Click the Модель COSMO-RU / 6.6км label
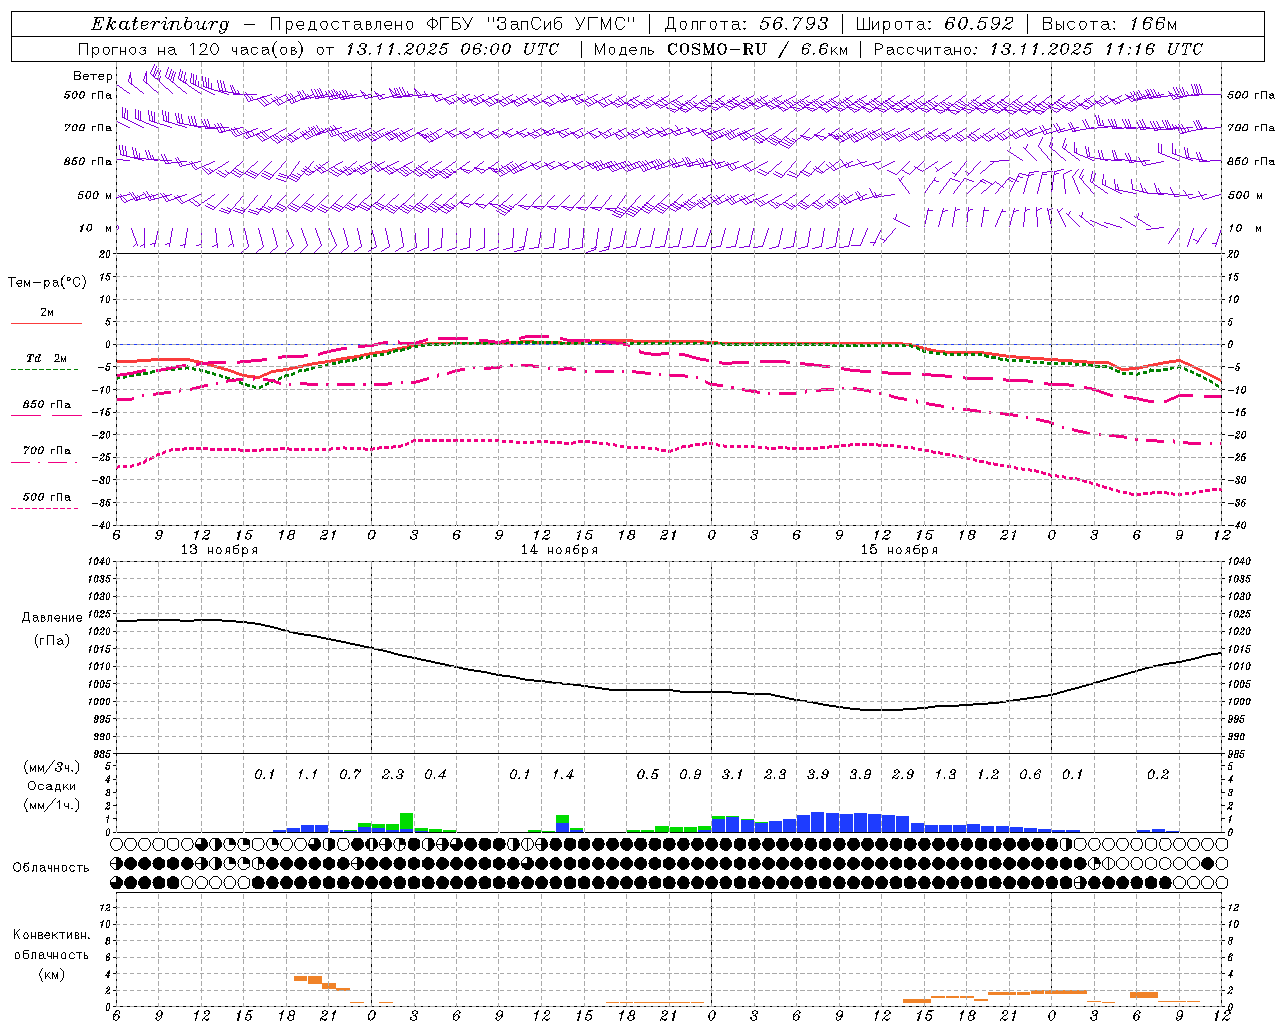1280x1024 pixels. pyautogui.click(x=720, y=49)
